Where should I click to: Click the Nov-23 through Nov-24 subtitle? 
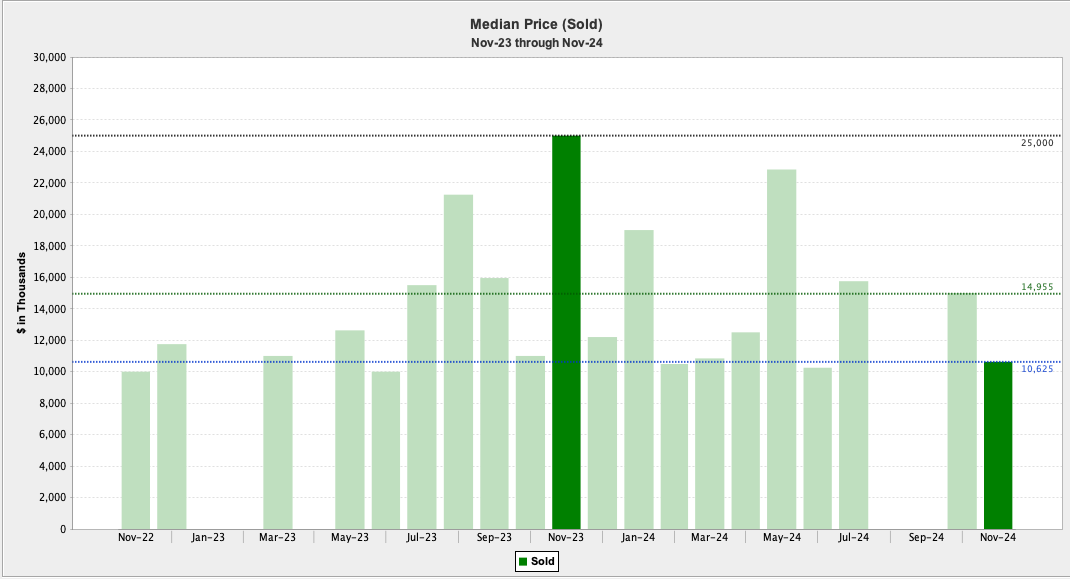(536, 43)
